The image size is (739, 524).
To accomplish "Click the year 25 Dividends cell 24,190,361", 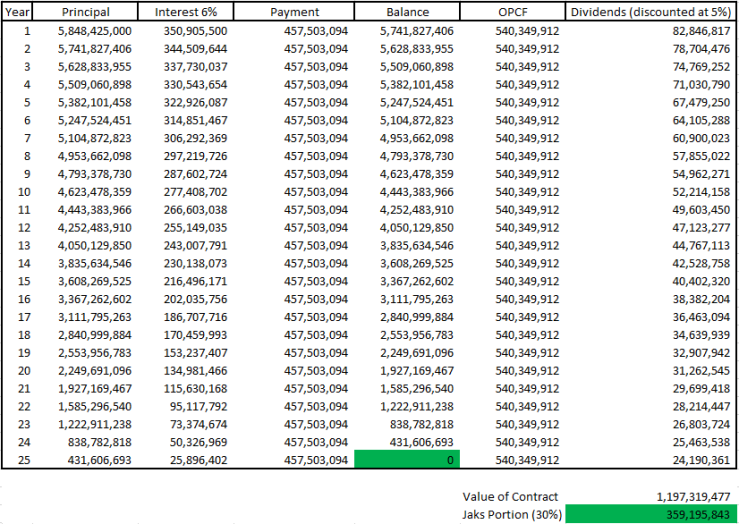I will click(x=651, y=459).
